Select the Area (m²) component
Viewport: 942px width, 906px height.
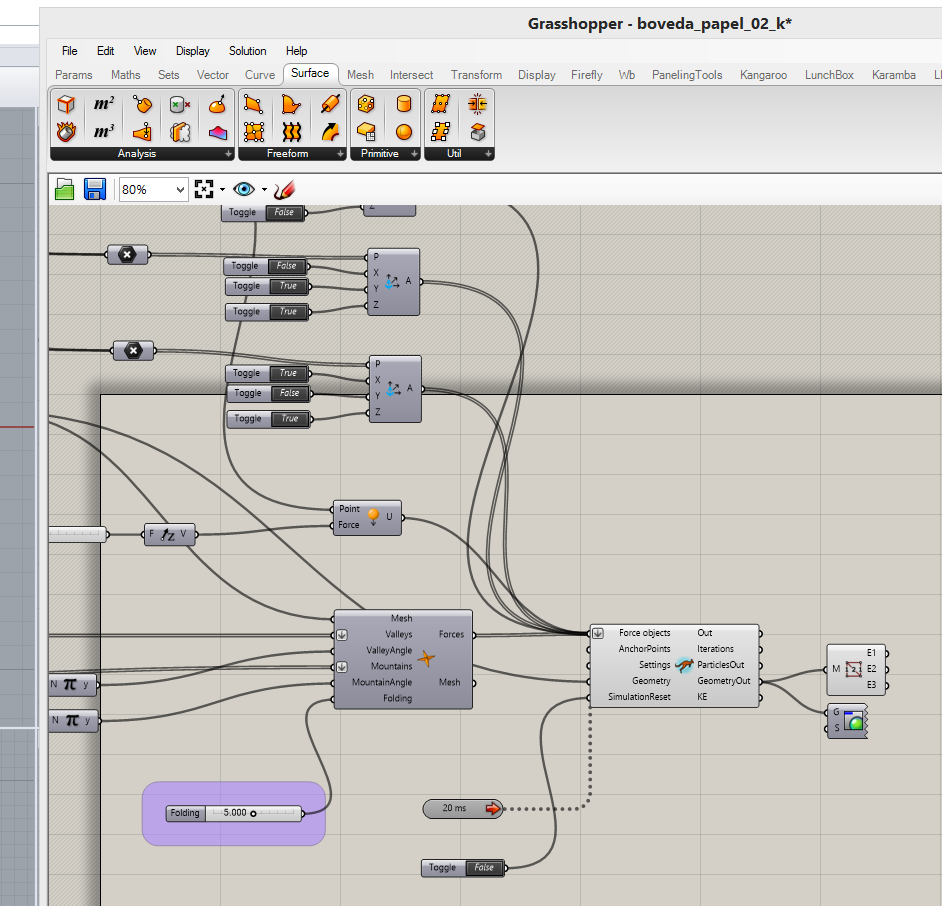[103, 105]
